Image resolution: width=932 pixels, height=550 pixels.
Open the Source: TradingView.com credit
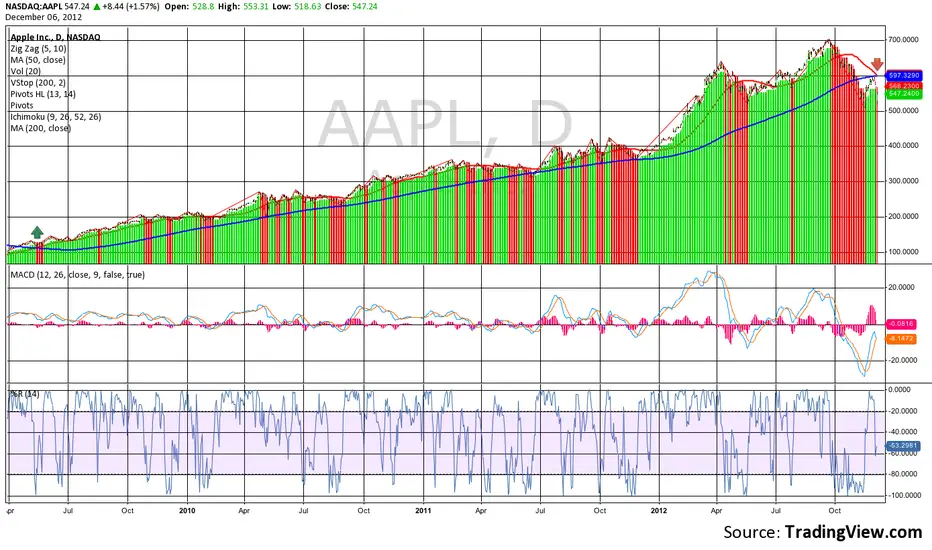click(x=823, y=532)
